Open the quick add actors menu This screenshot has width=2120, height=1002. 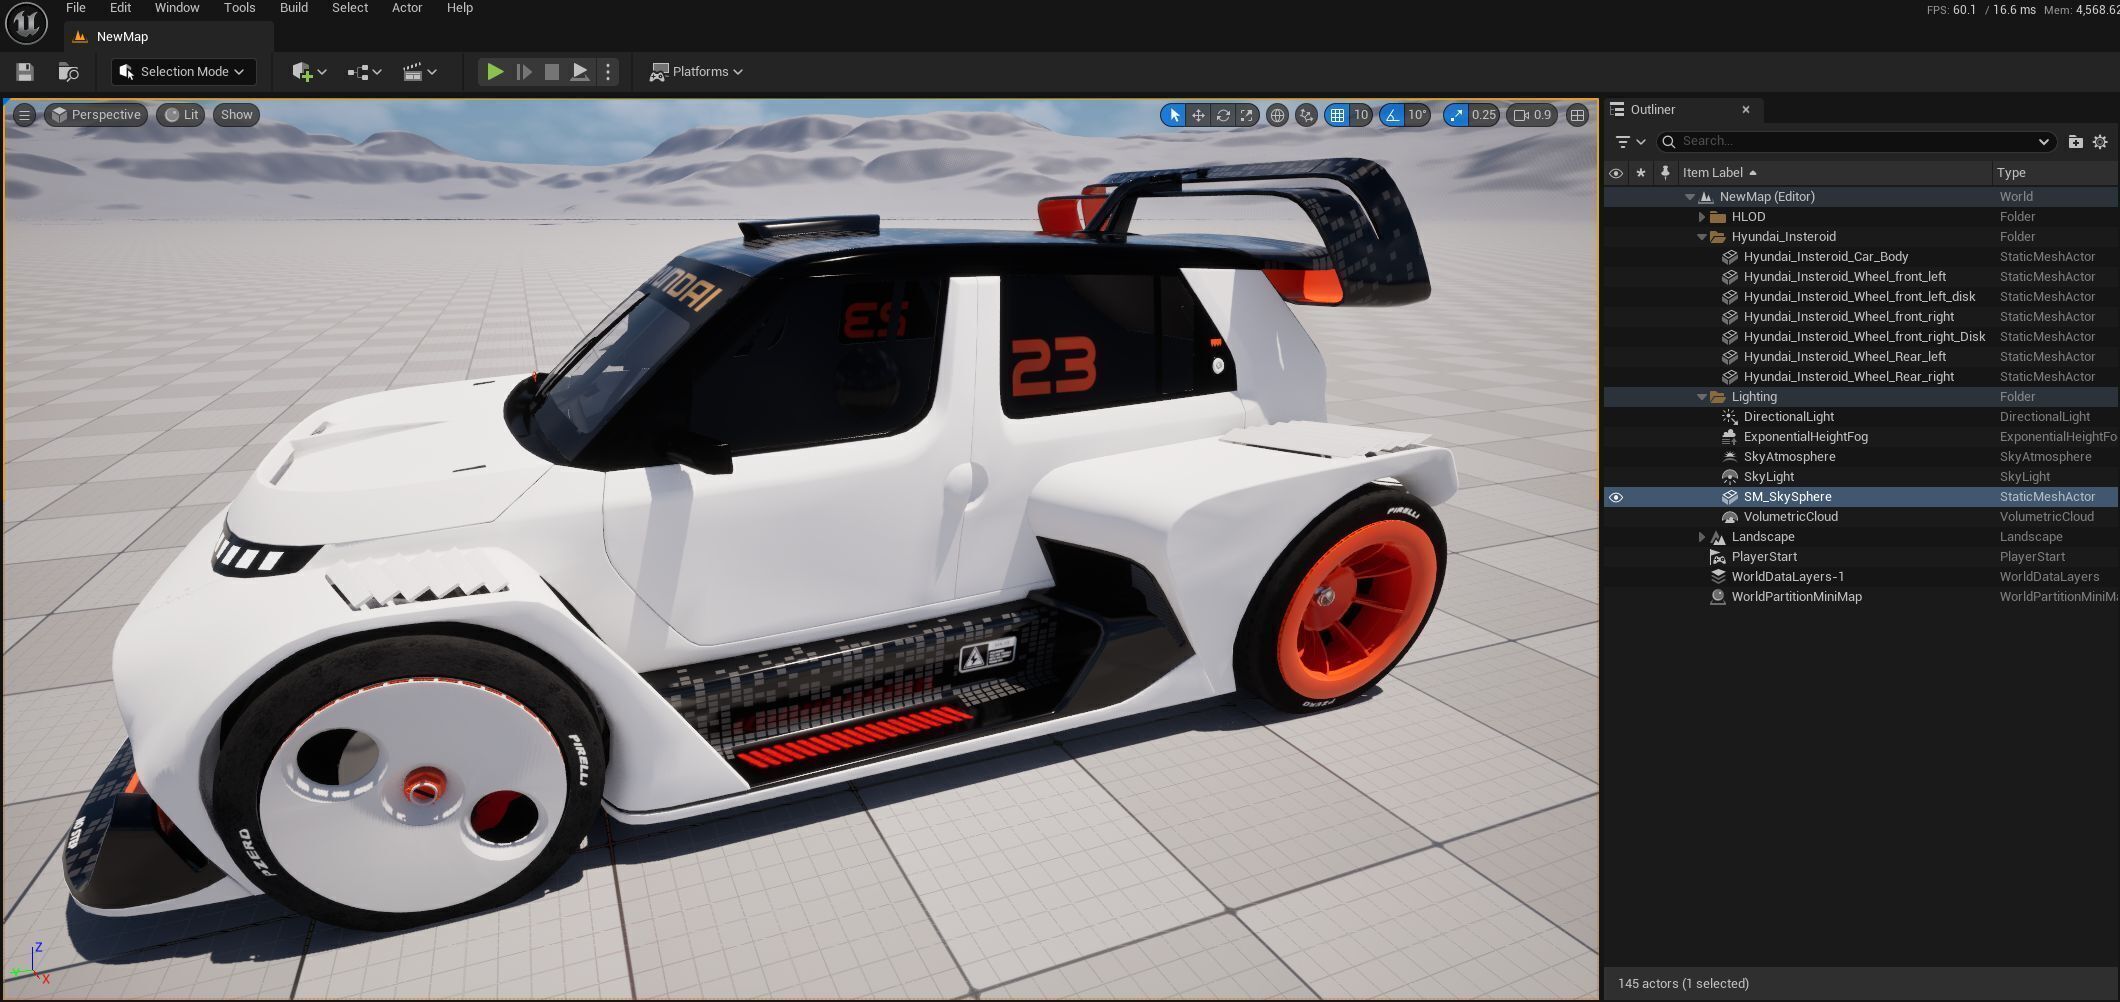point(309,72)
